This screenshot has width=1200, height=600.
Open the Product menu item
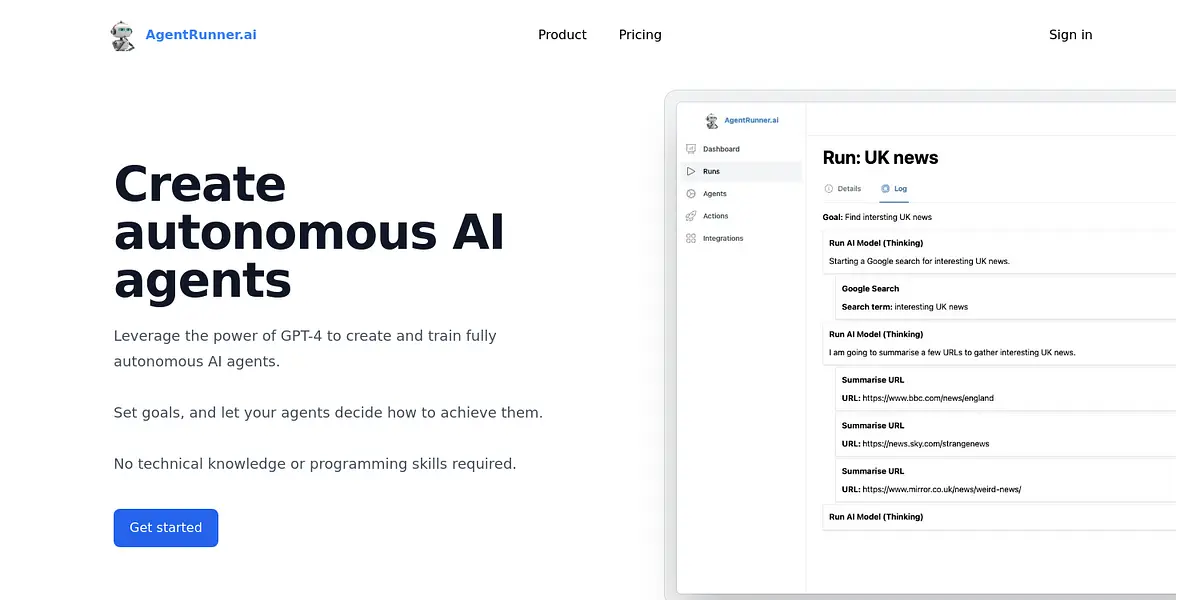(x=562, y=35)
